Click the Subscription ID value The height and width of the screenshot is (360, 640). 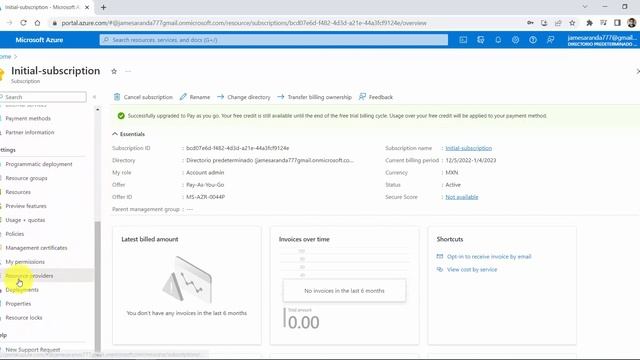pyautogui.click(x=238, y=148)
